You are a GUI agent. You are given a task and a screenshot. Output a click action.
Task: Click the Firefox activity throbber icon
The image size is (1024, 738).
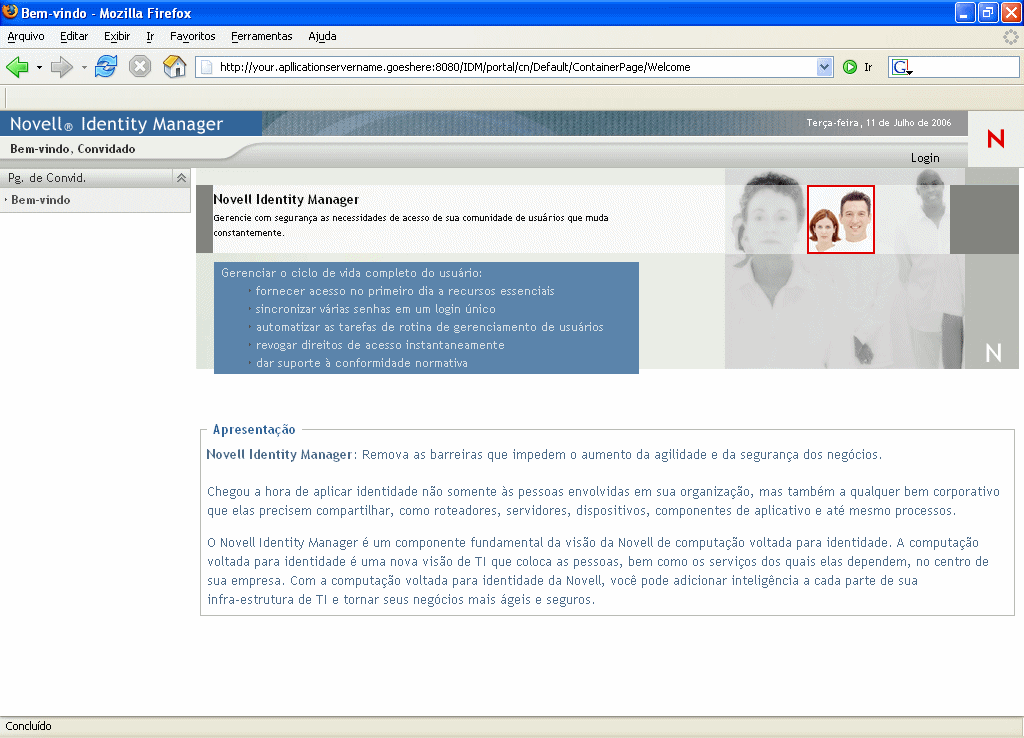[x=1010, y=37]
